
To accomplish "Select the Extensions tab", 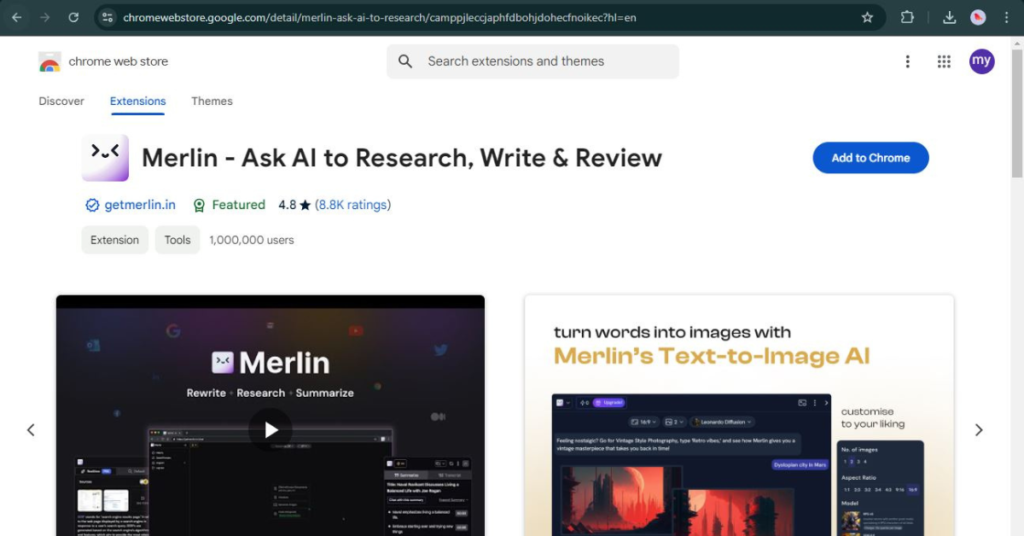I will tap(138, 101).
